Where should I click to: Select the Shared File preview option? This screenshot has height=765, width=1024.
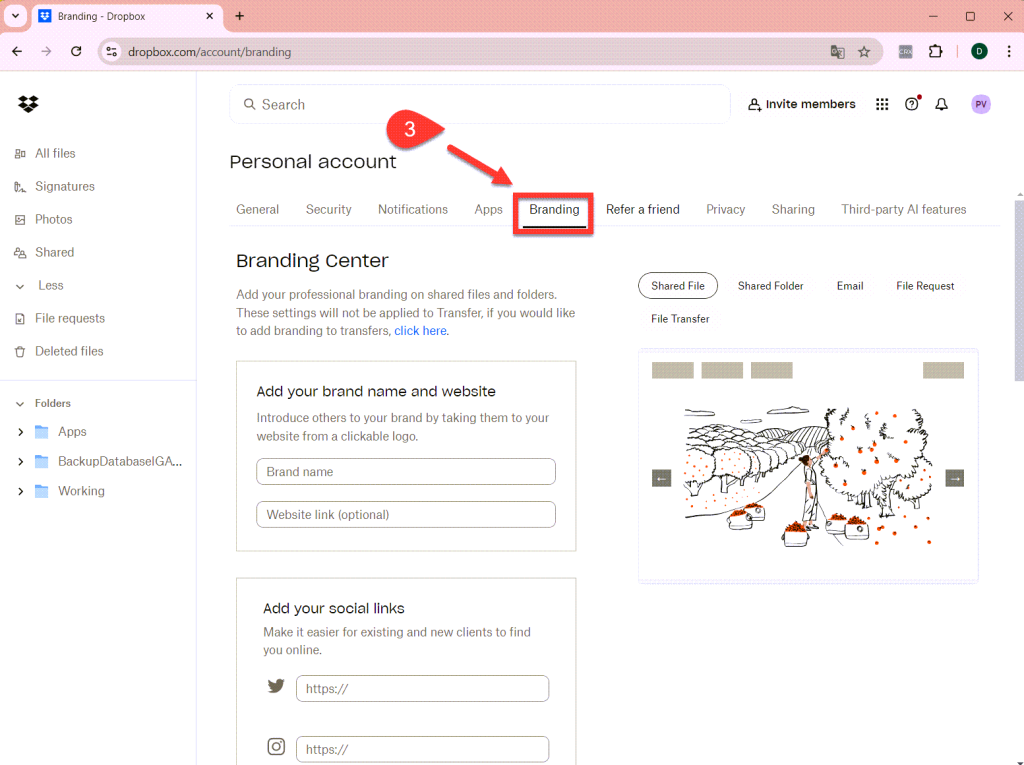678,286
